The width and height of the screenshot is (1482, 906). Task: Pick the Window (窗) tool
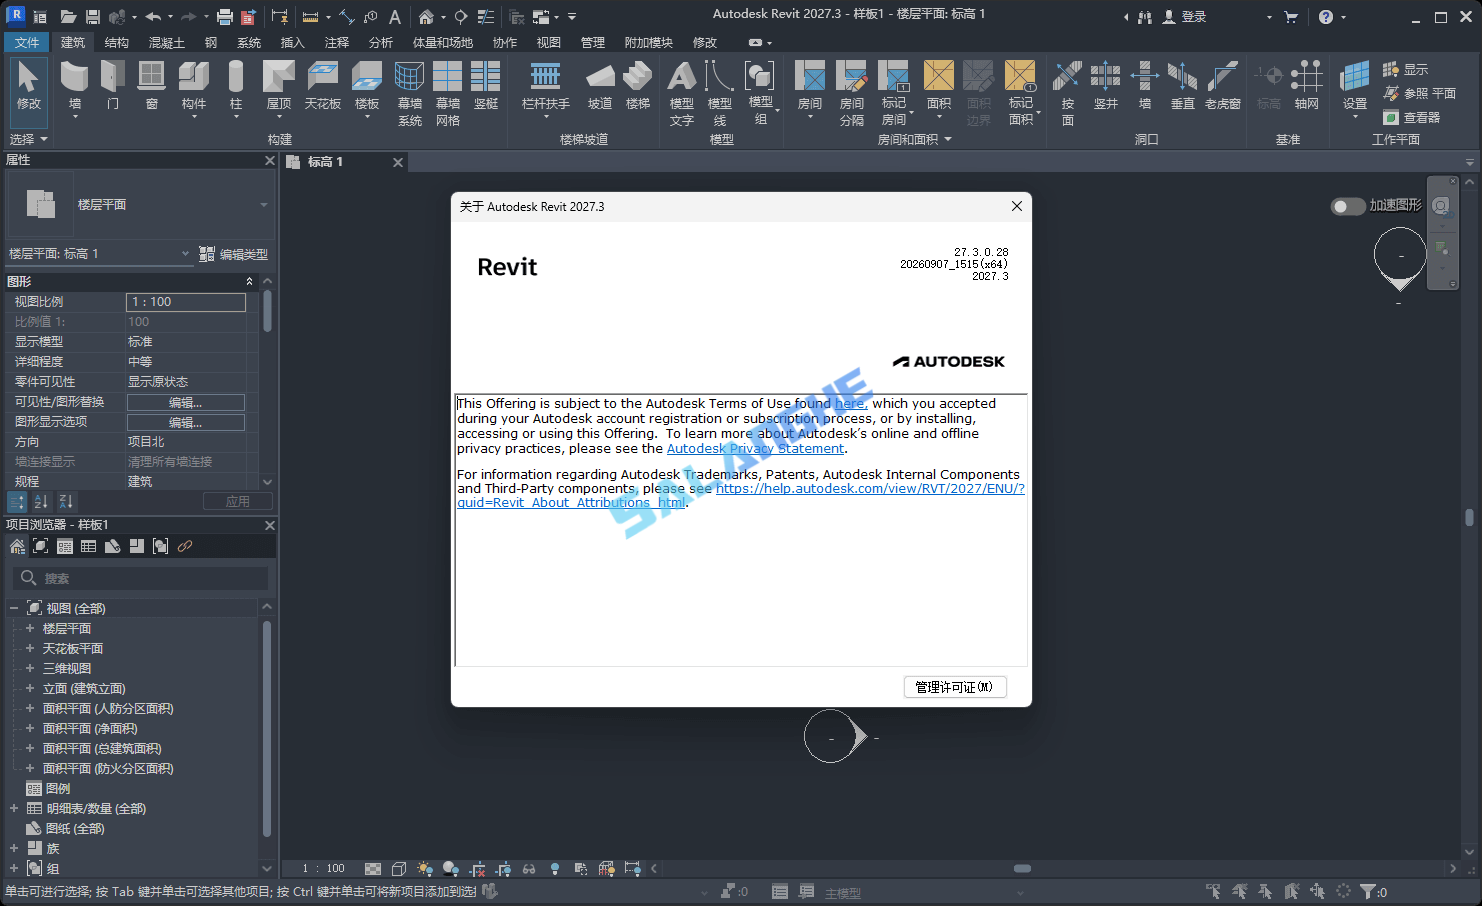(x=151, y=86)
